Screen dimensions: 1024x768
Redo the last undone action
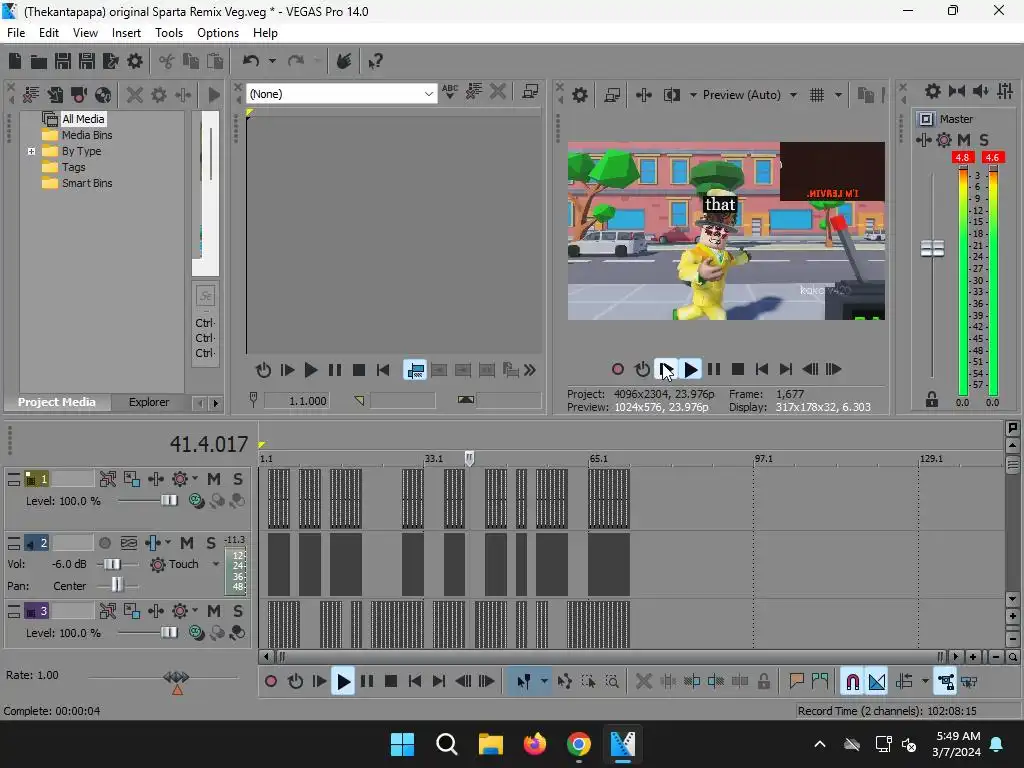click(x=296, y=61)
